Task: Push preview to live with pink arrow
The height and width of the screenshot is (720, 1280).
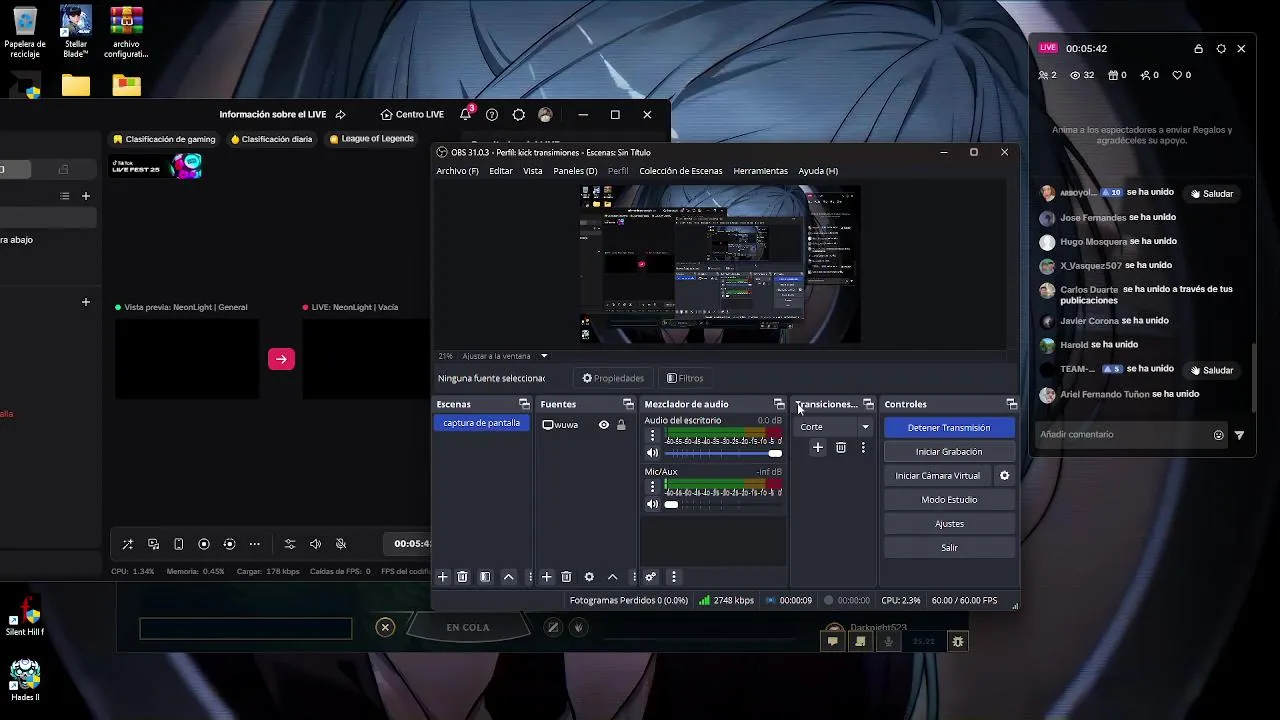Action: (281, 359)
